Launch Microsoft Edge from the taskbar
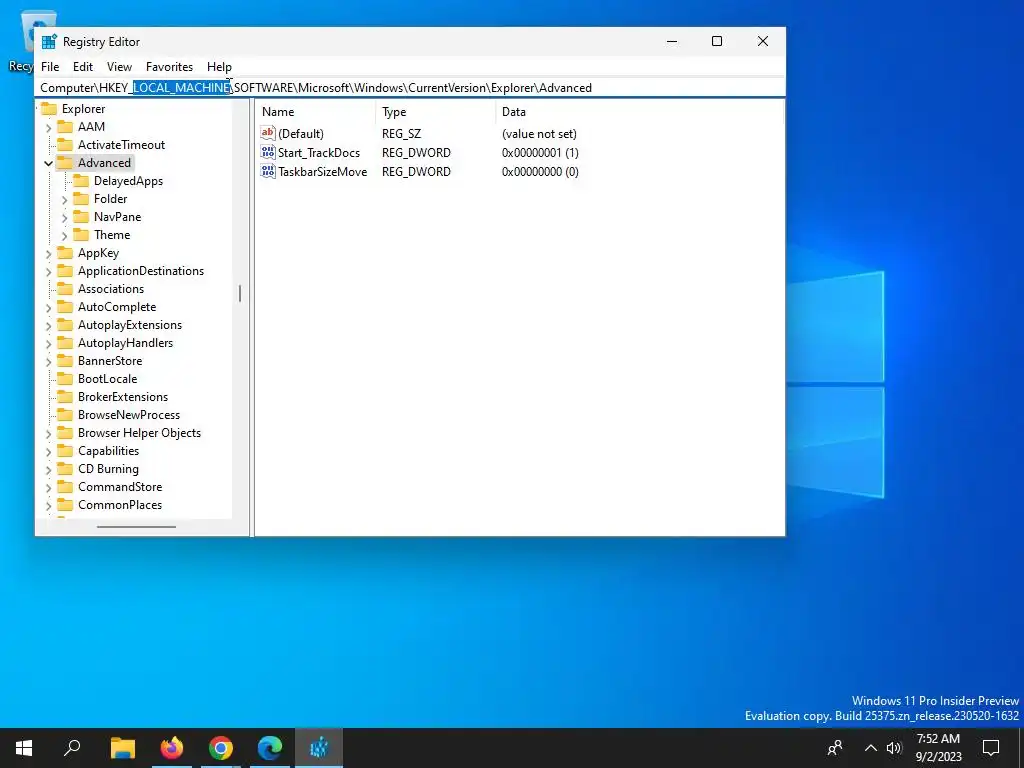The height and width of the screenshot is (768, 1024). 270,748
